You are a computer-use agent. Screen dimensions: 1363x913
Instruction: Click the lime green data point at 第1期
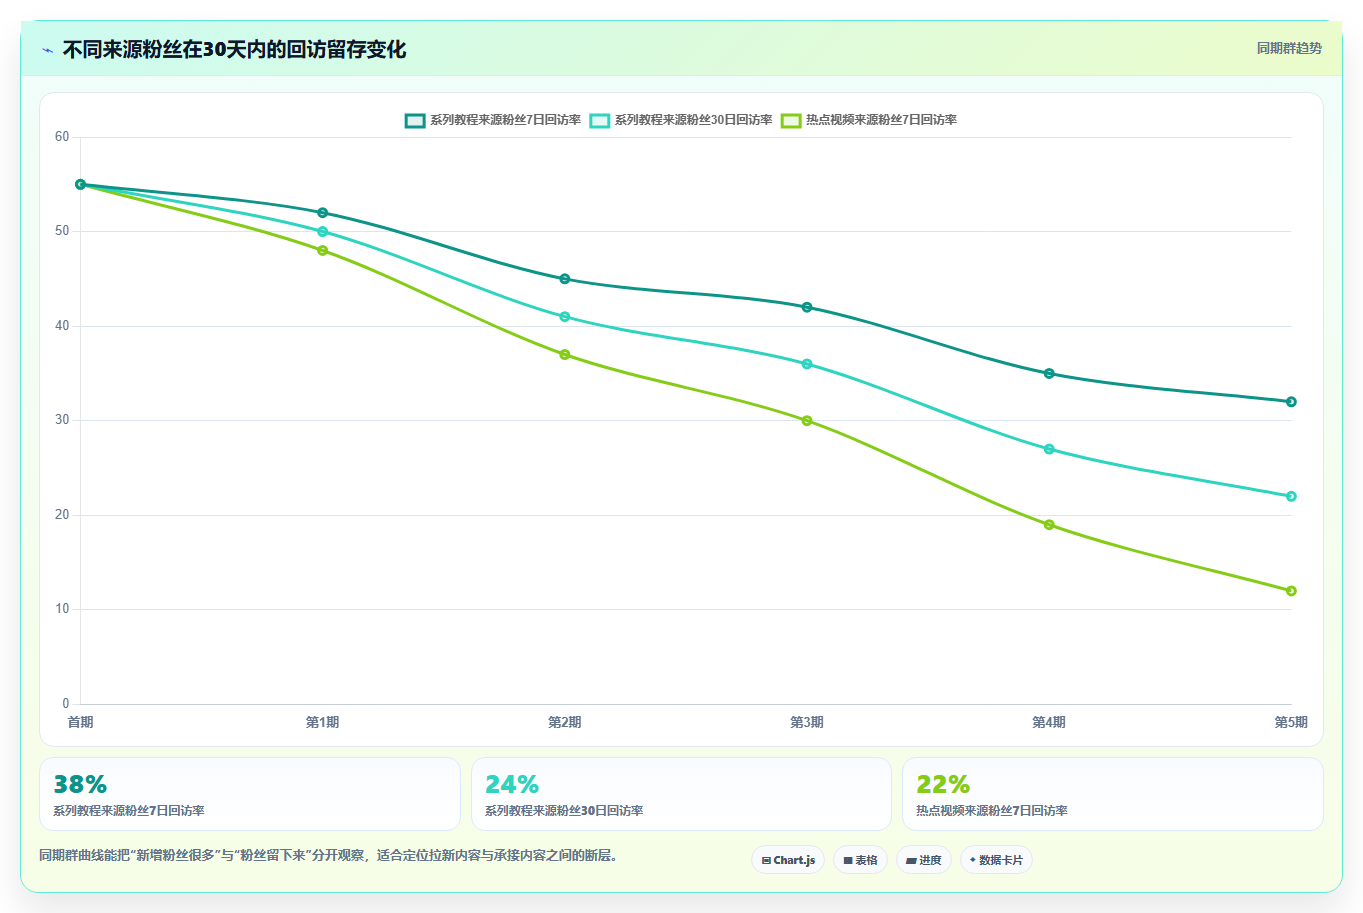(x=322, y=251)
